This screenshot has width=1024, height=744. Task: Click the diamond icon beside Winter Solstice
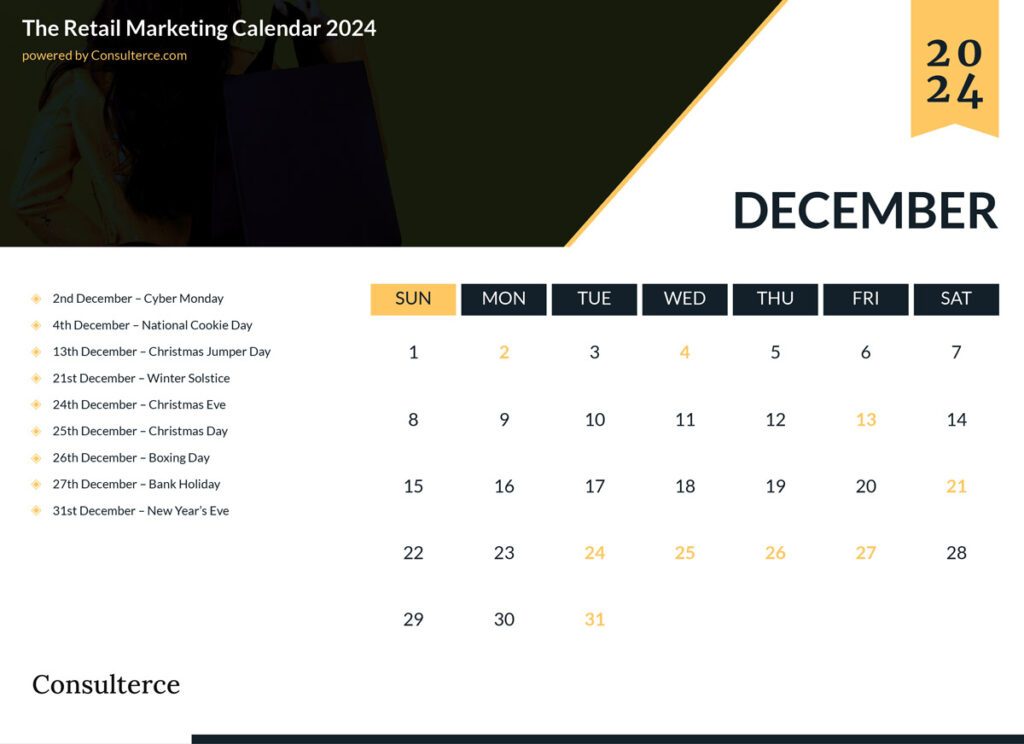pos(36,378)
